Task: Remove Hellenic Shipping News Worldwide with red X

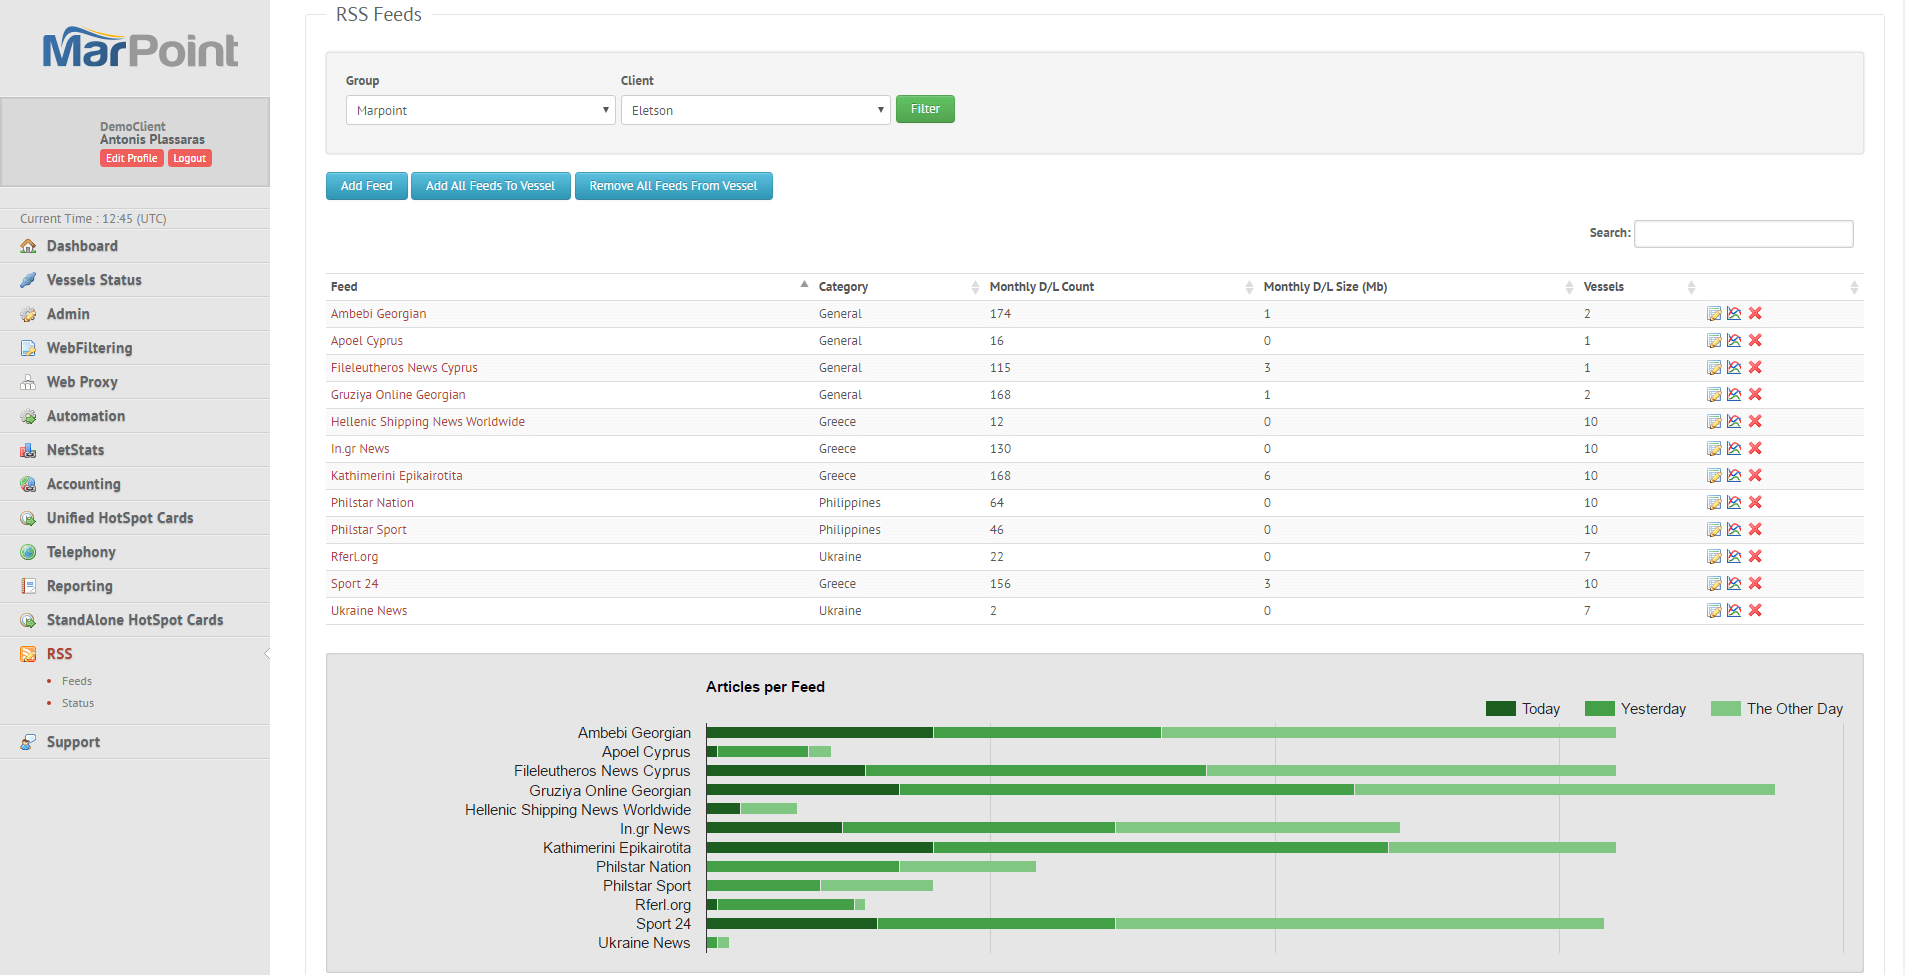Action: [1755, 422]
